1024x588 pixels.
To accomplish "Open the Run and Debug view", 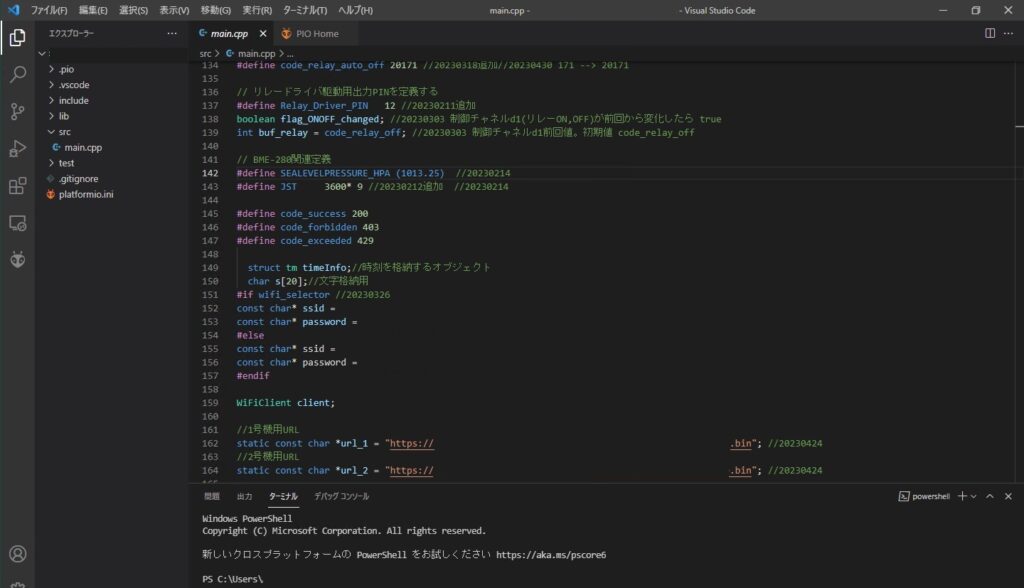I will (17, 148).
